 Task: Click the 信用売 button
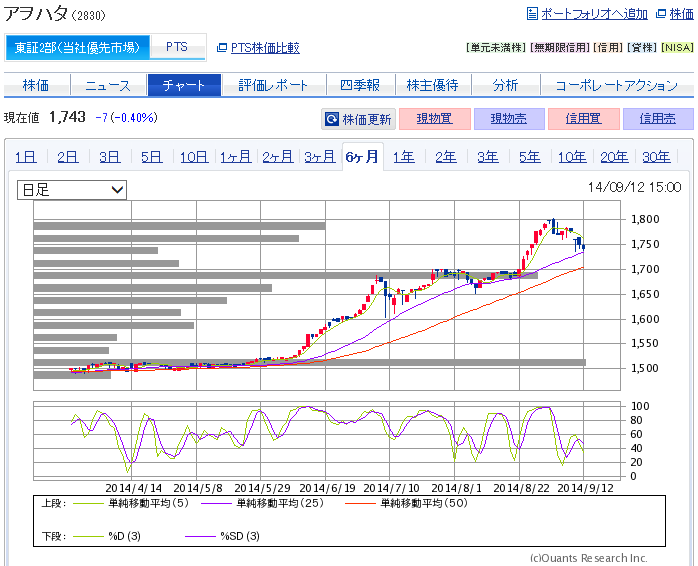(x=658, y=119)
